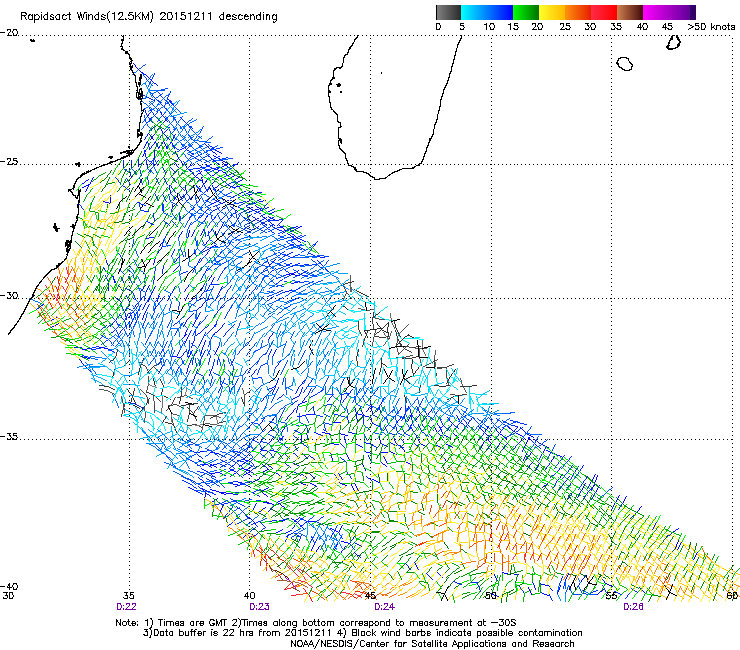The width and height of the screenshot is (740, 650).
Task: Click the latitude label '-20' on left axis
Action: tap(9, 33)
